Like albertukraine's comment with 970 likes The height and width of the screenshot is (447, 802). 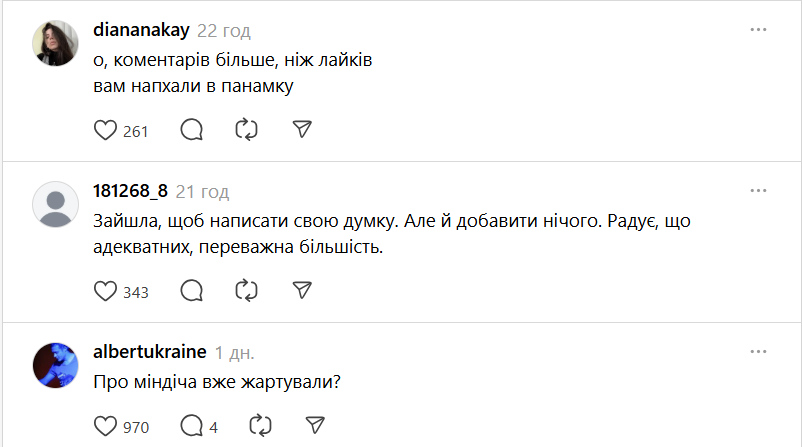click(x=105, y=426)
